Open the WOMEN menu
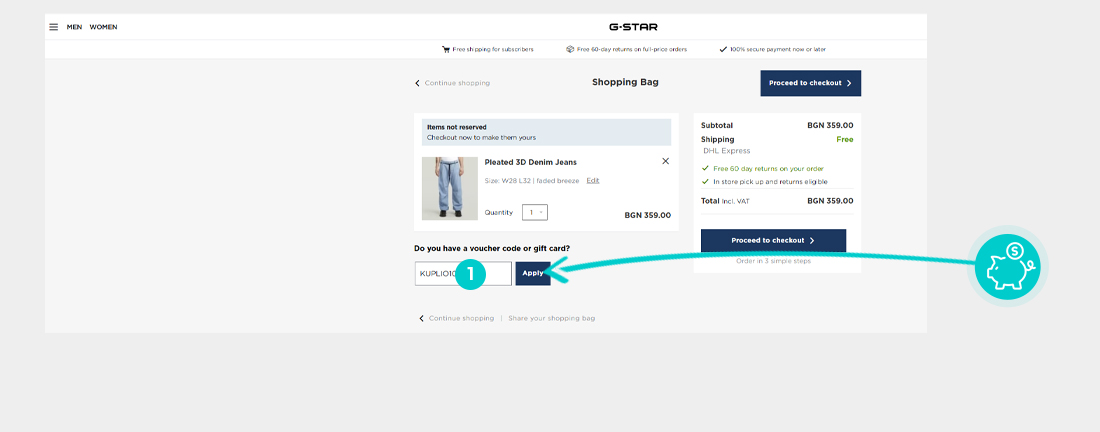 (103, 27)
